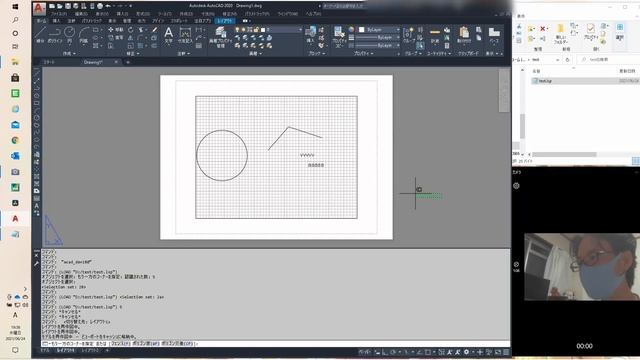
Task: Click the Paste (貼り付け) clipboard icon
Action: click(464, 35)
